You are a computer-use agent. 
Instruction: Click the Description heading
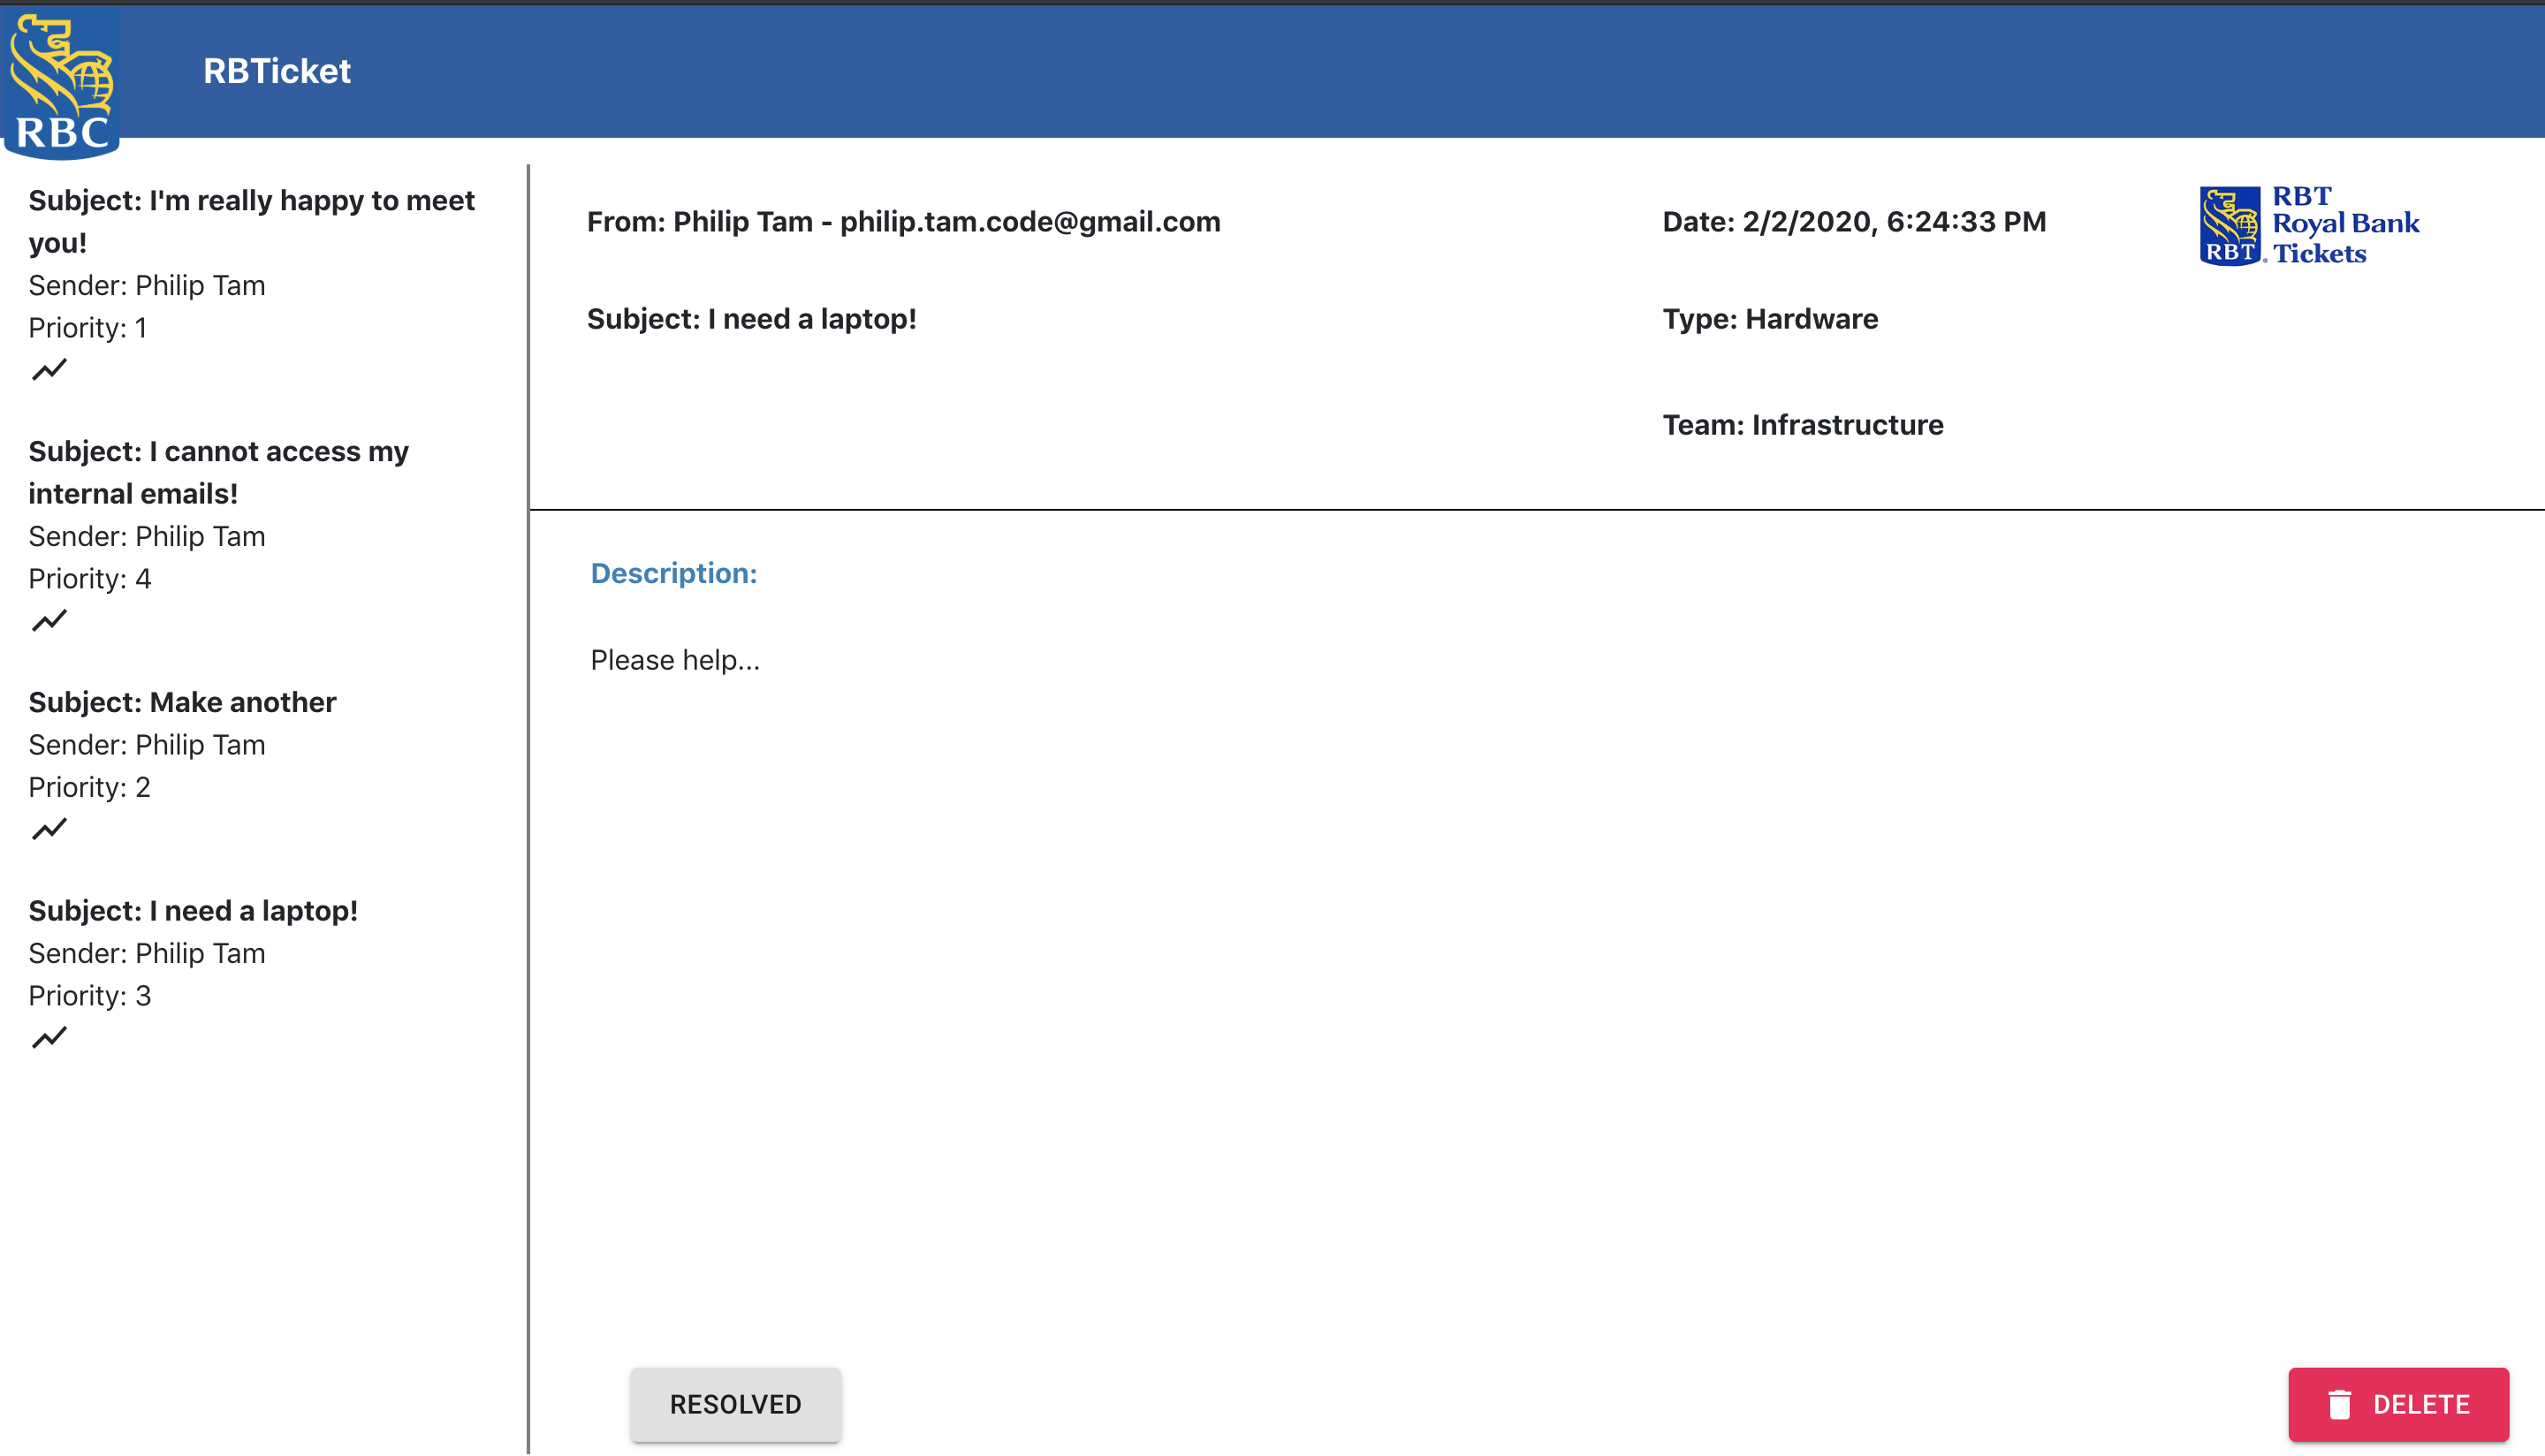[673, 573]
